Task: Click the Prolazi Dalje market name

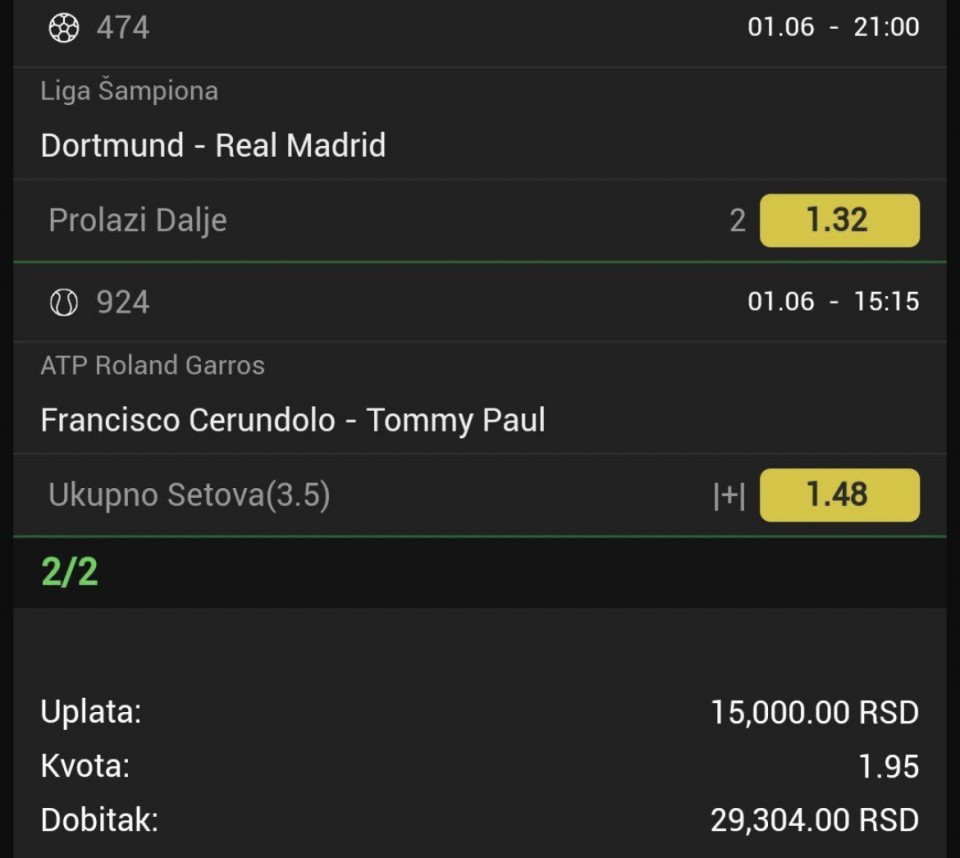Action: pyautogui.click(x=138, y=220)
